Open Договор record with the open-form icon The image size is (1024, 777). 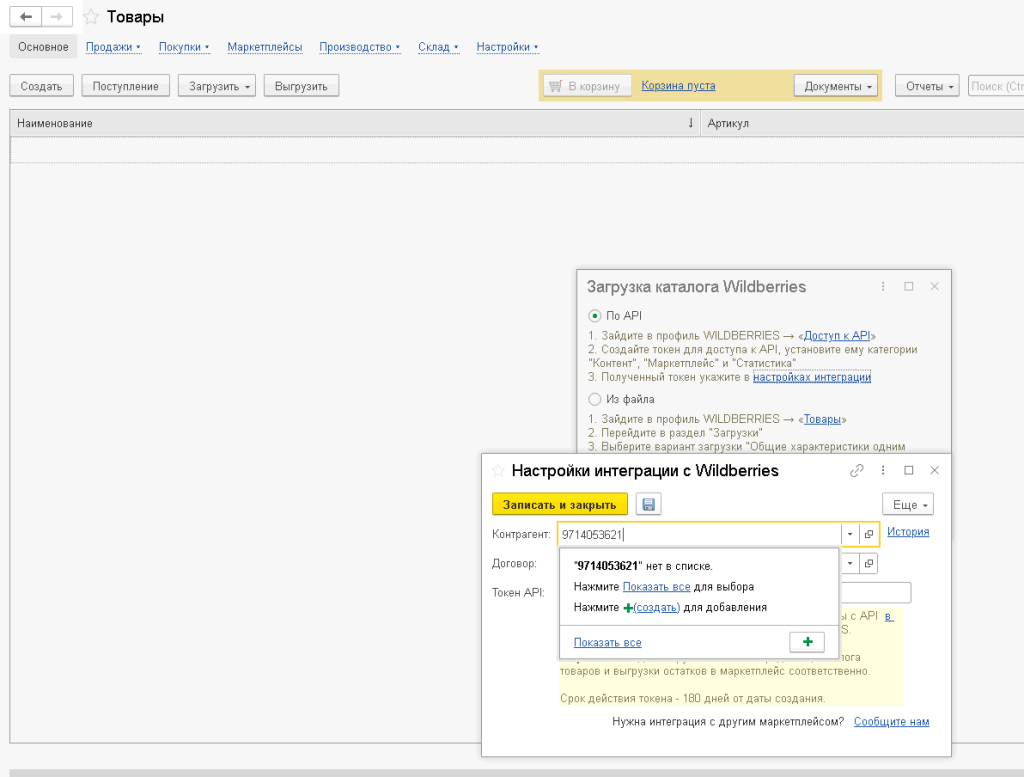click(x=869, y=563)
